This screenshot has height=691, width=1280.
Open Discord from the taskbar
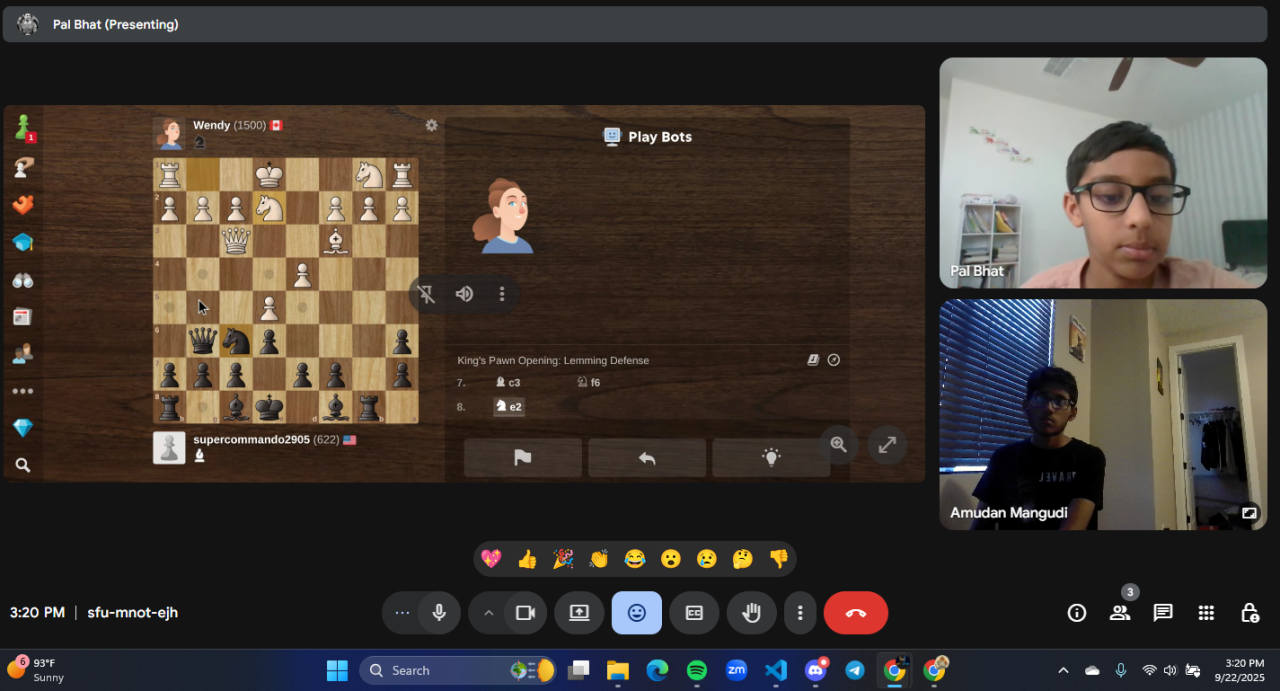pyautogui.click(x=815, y=670)
